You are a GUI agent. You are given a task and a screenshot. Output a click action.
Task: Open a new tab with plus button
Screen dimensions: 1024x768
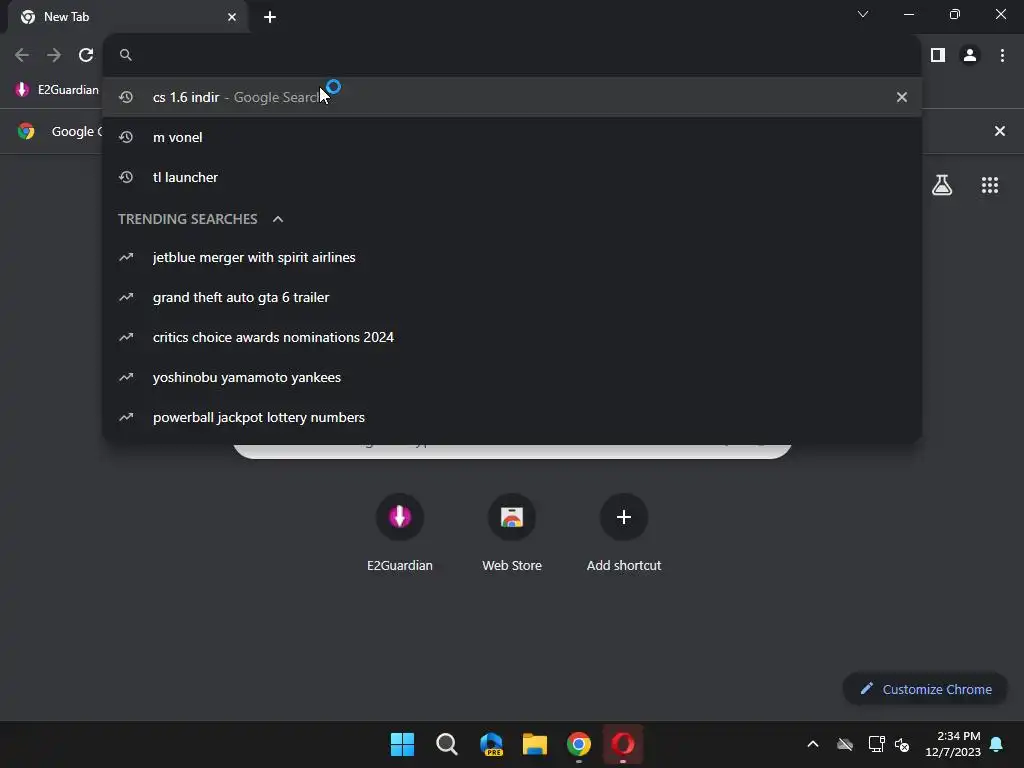pos(270,17)
